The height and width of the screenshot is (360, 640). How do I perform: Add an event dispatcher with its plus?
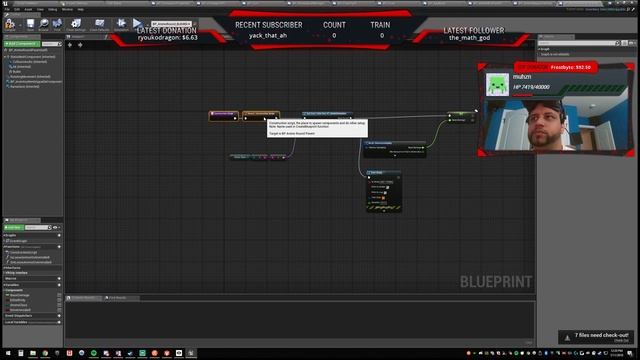coord(59,316)
